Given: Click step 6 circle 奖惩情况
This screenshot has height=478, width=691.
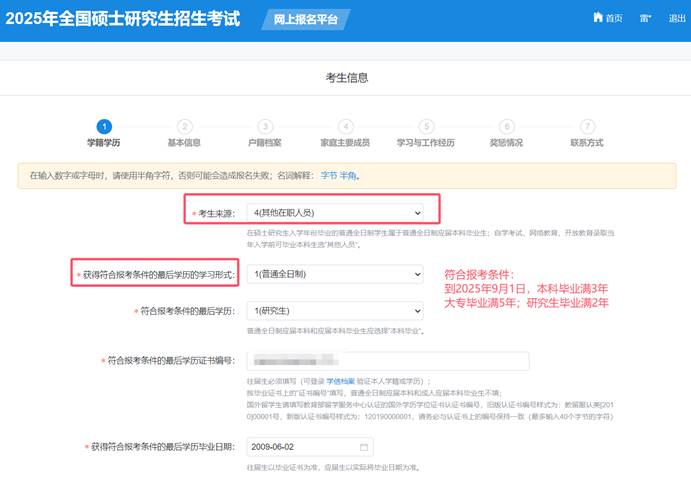Looking at the screenshot, I should coord(506,126).
